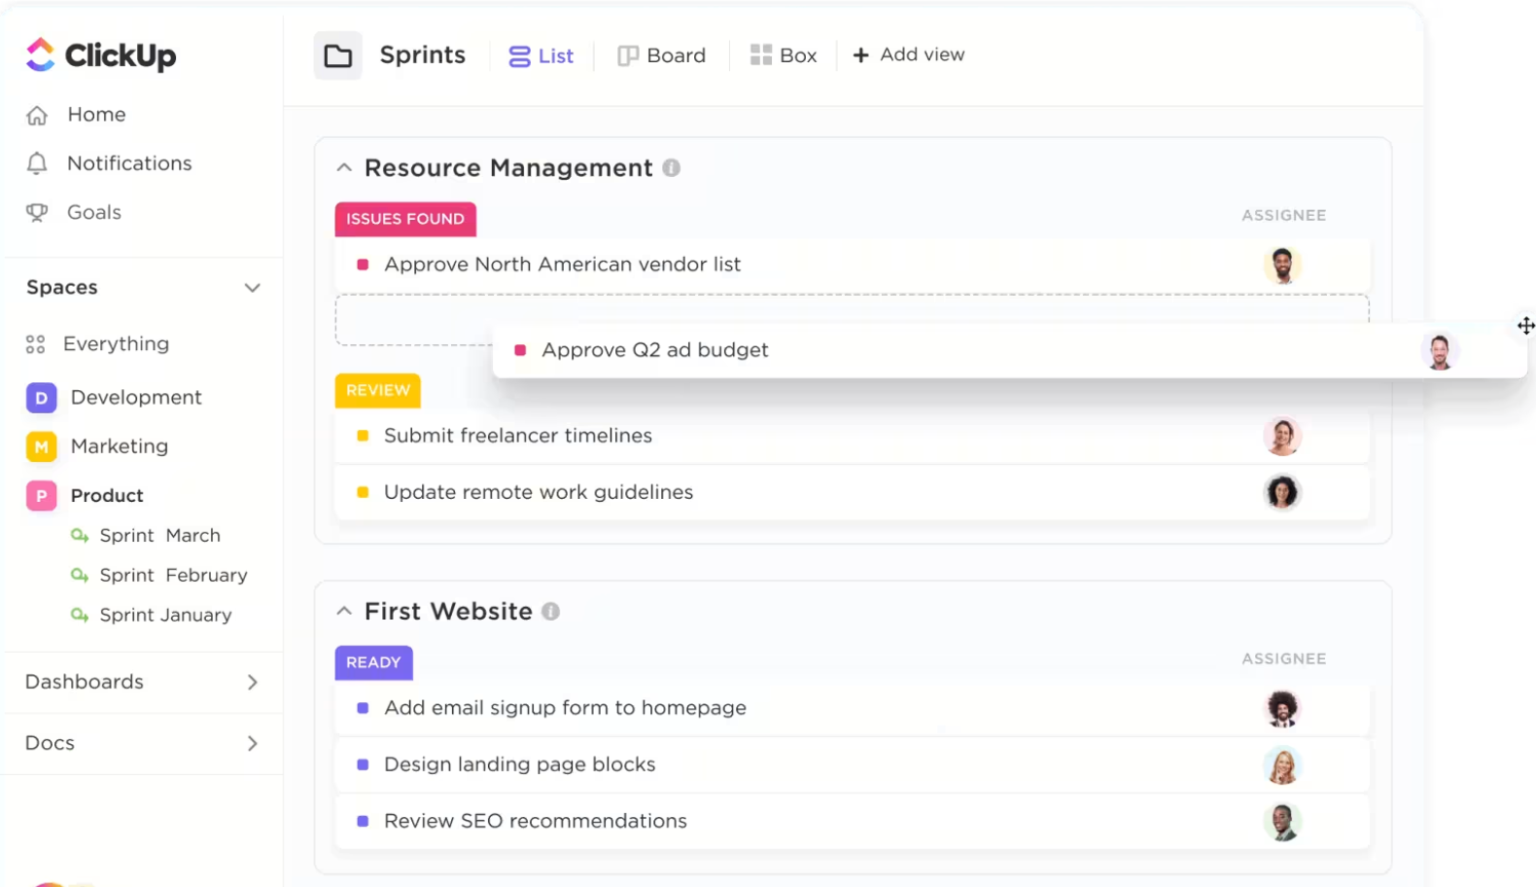The height and width of the screenshot is (887, 1536).
Task: Switch to the Board view tab
Action: [x=662, y=56]
